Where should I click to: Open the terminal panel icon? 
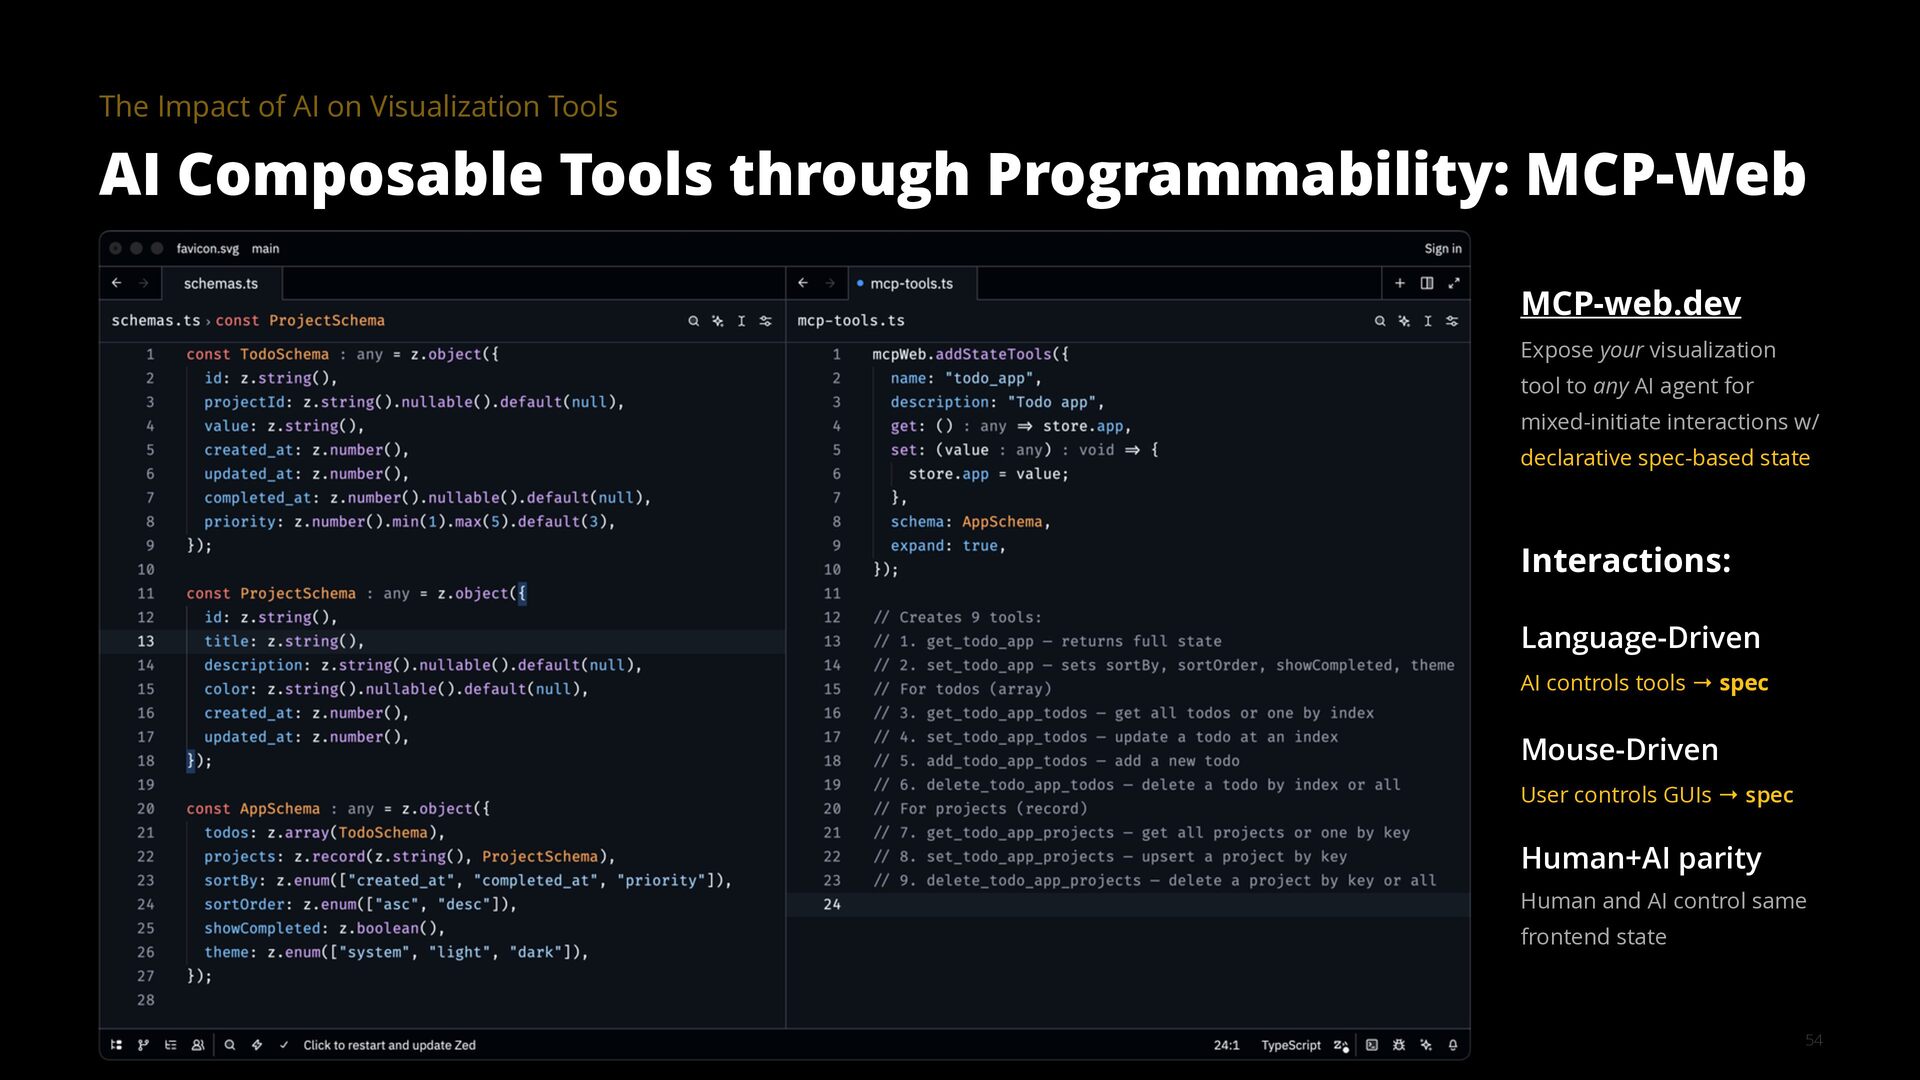(x=1372, y=1045)
